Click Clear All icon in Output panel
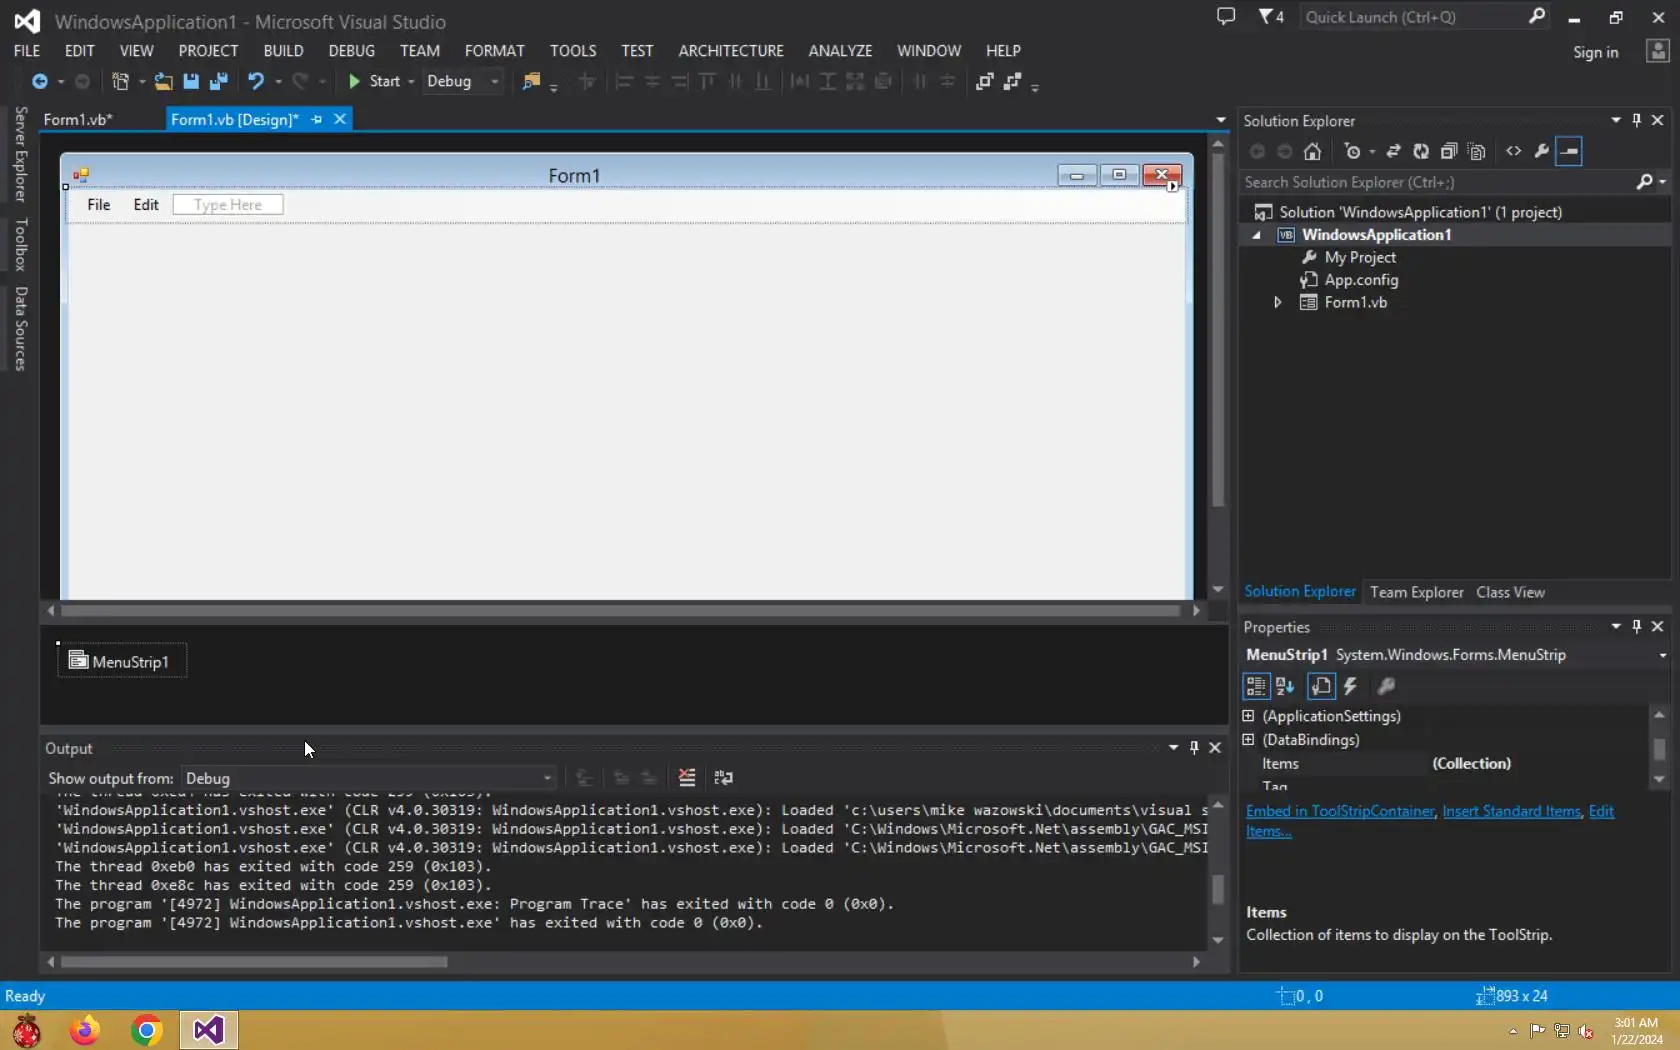The image size is (1680, 1050). click(687, 778)
